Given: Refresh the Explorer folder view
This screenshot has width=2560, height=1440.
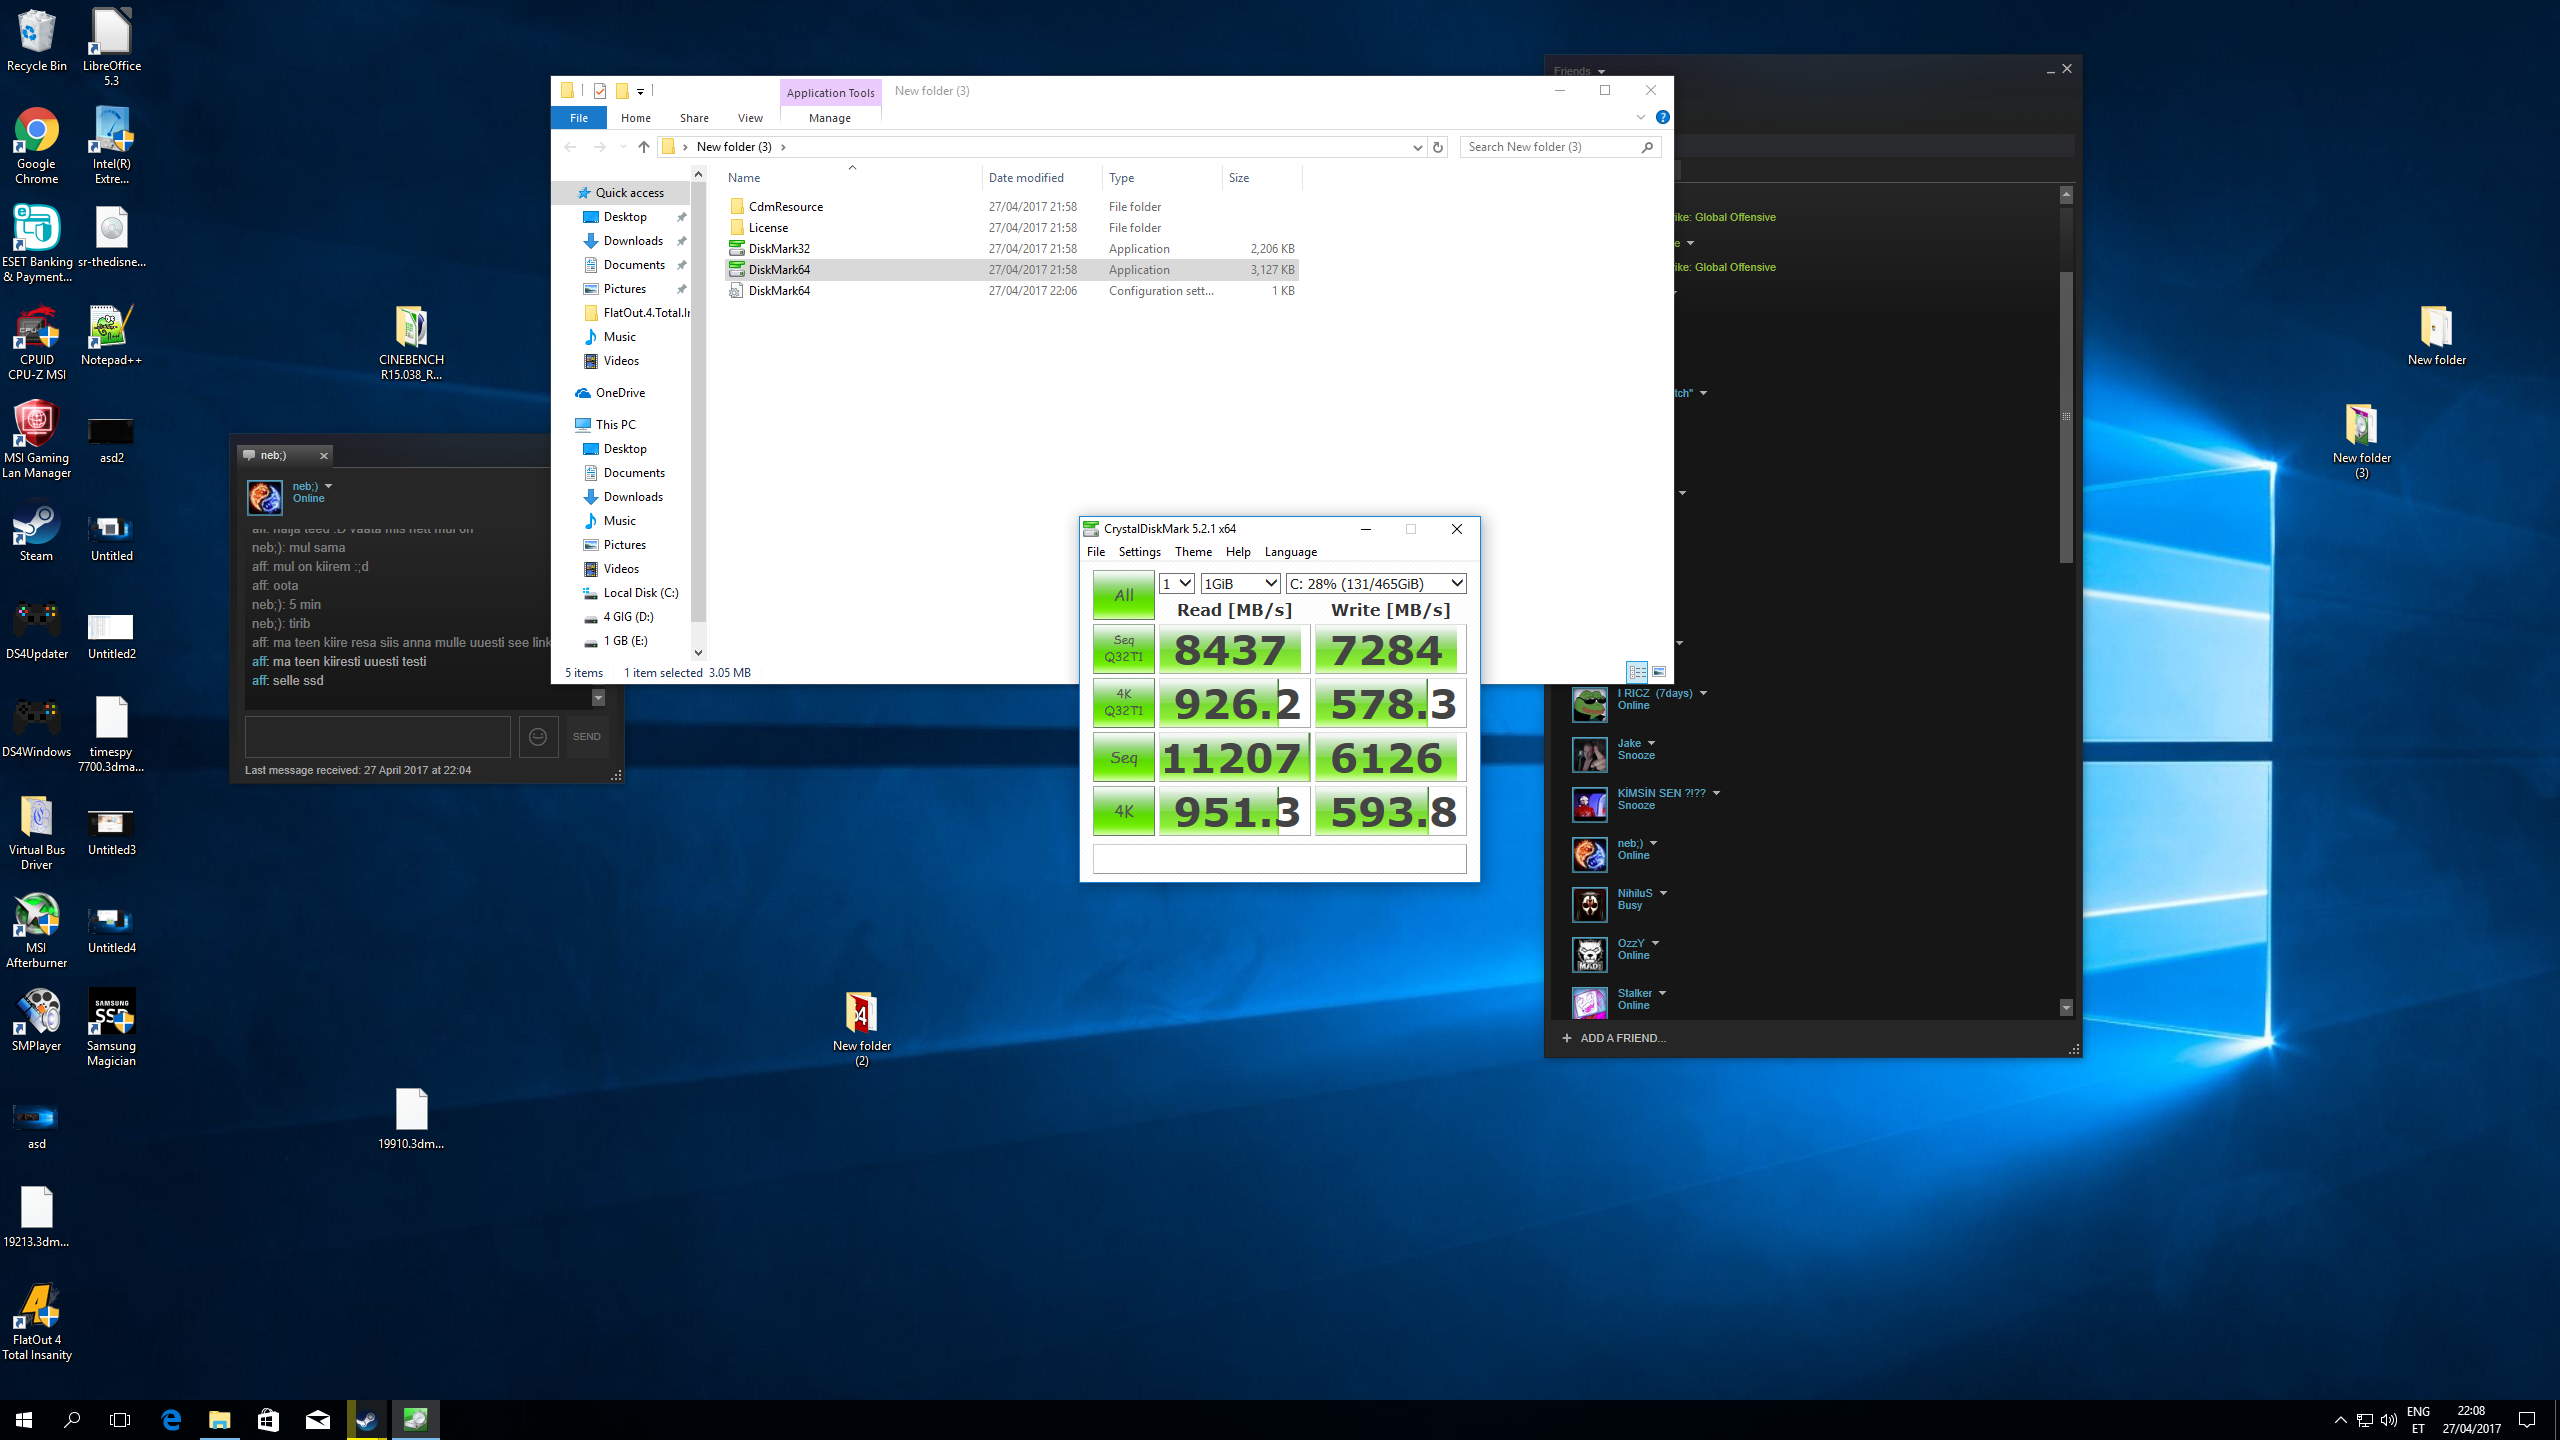Looking at the screenshot, I should [1438, 147].
